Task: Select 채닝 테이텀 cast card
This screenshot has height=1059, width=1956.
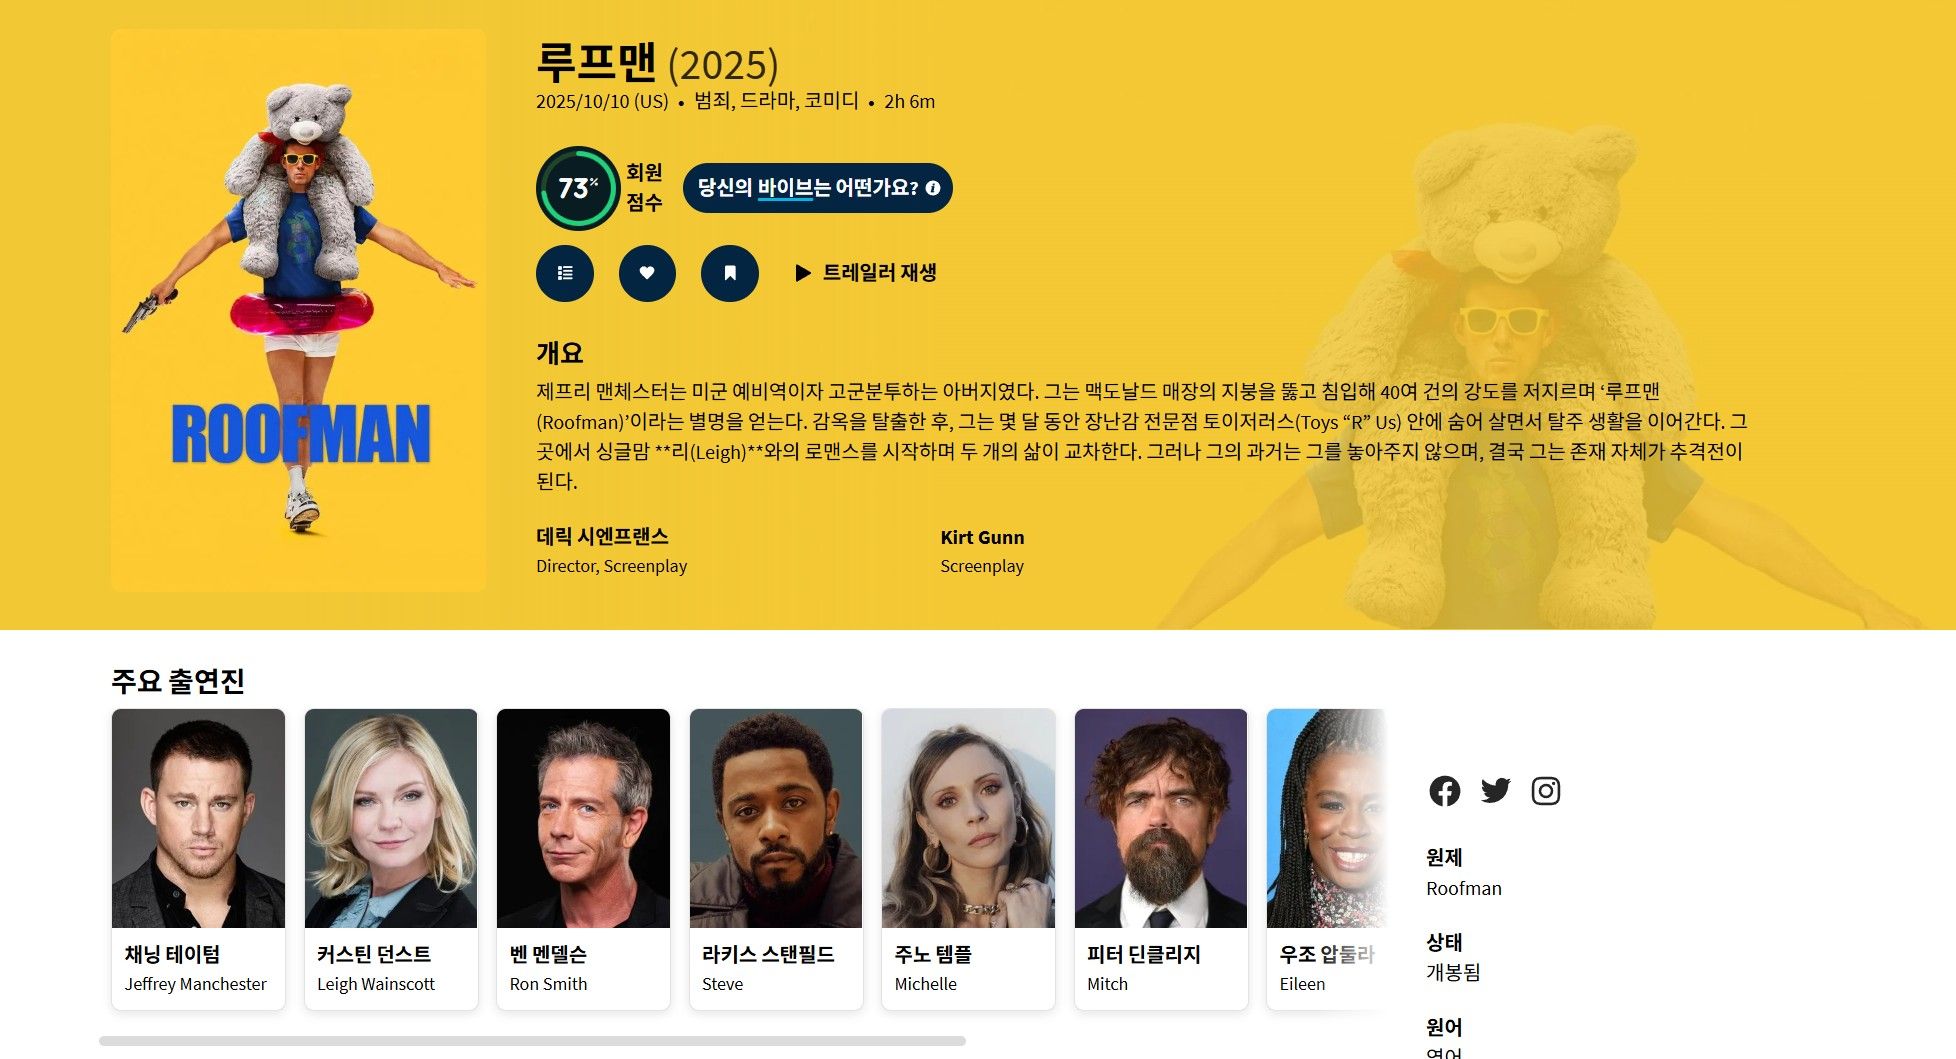Action: 198,859
